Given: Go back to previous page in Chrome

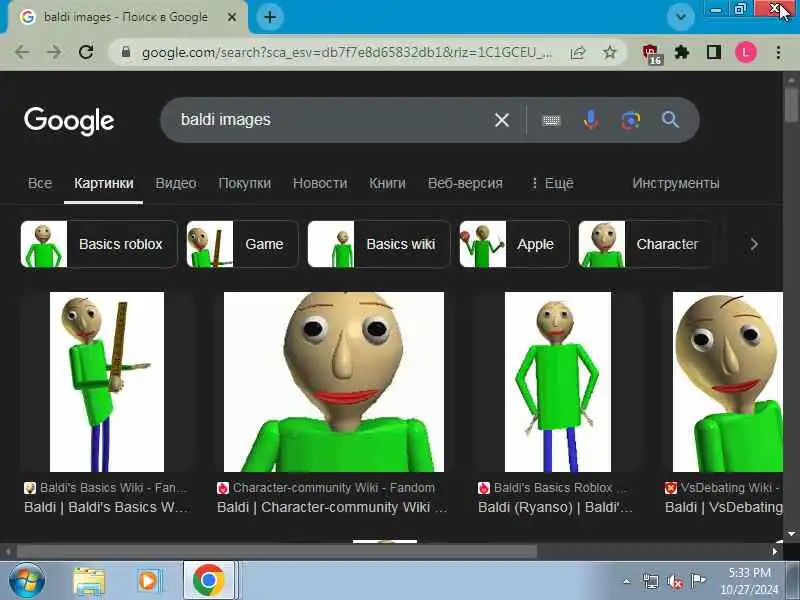Looking at the screenshot, I should (x=22, y=52).
